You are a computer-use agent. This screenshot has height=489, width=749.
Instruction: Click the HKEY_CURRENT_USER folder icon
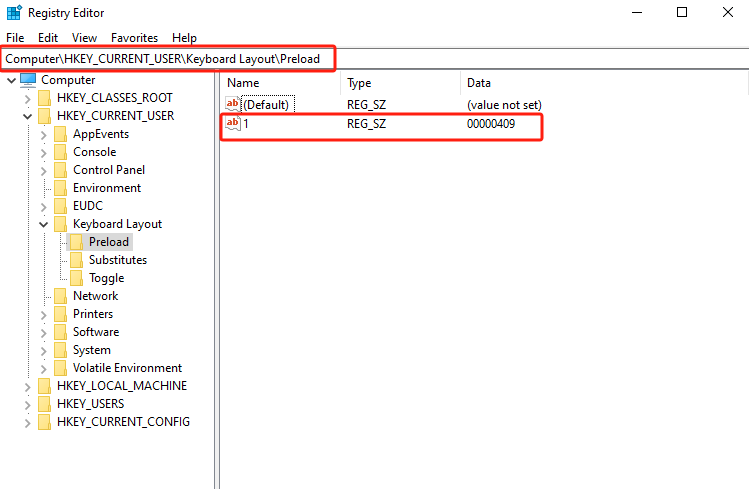(x=44, y=116)
